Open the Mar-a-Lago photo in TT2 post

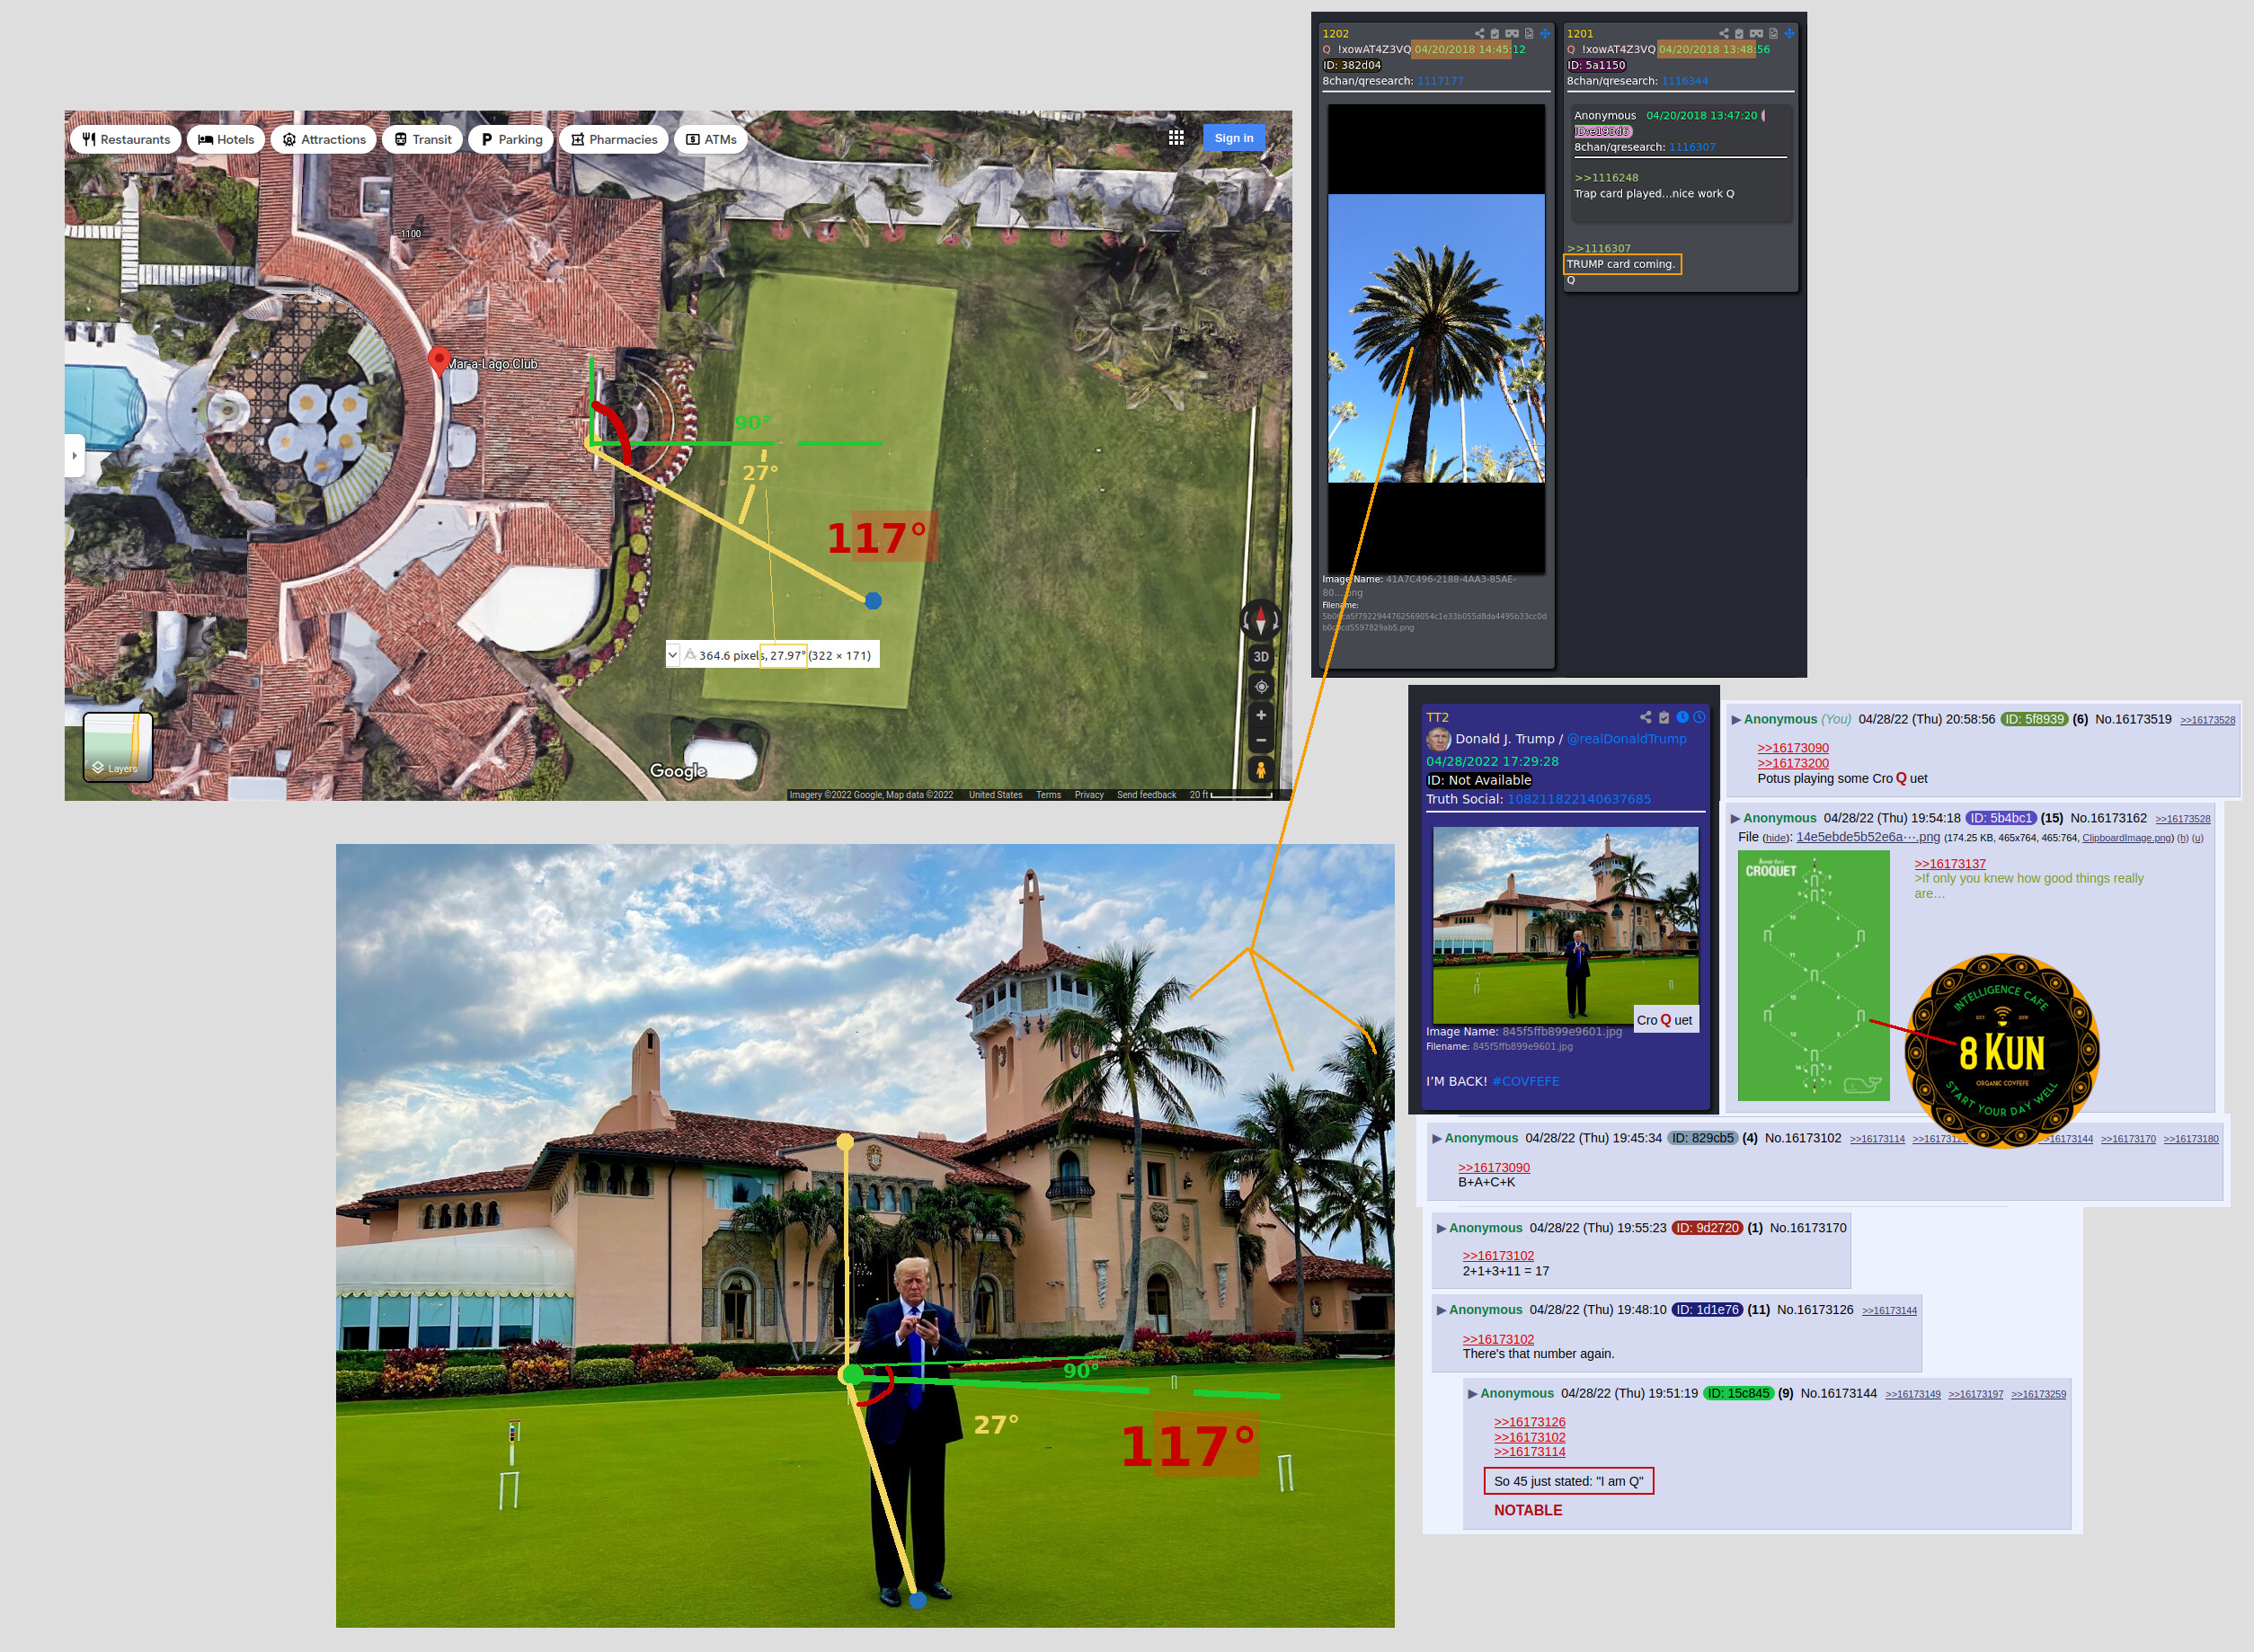(1566, 925)
